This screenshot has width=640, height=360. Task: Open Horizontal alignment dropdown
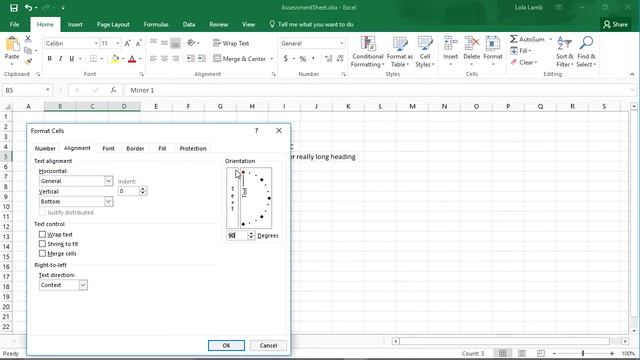pos(108,181)
